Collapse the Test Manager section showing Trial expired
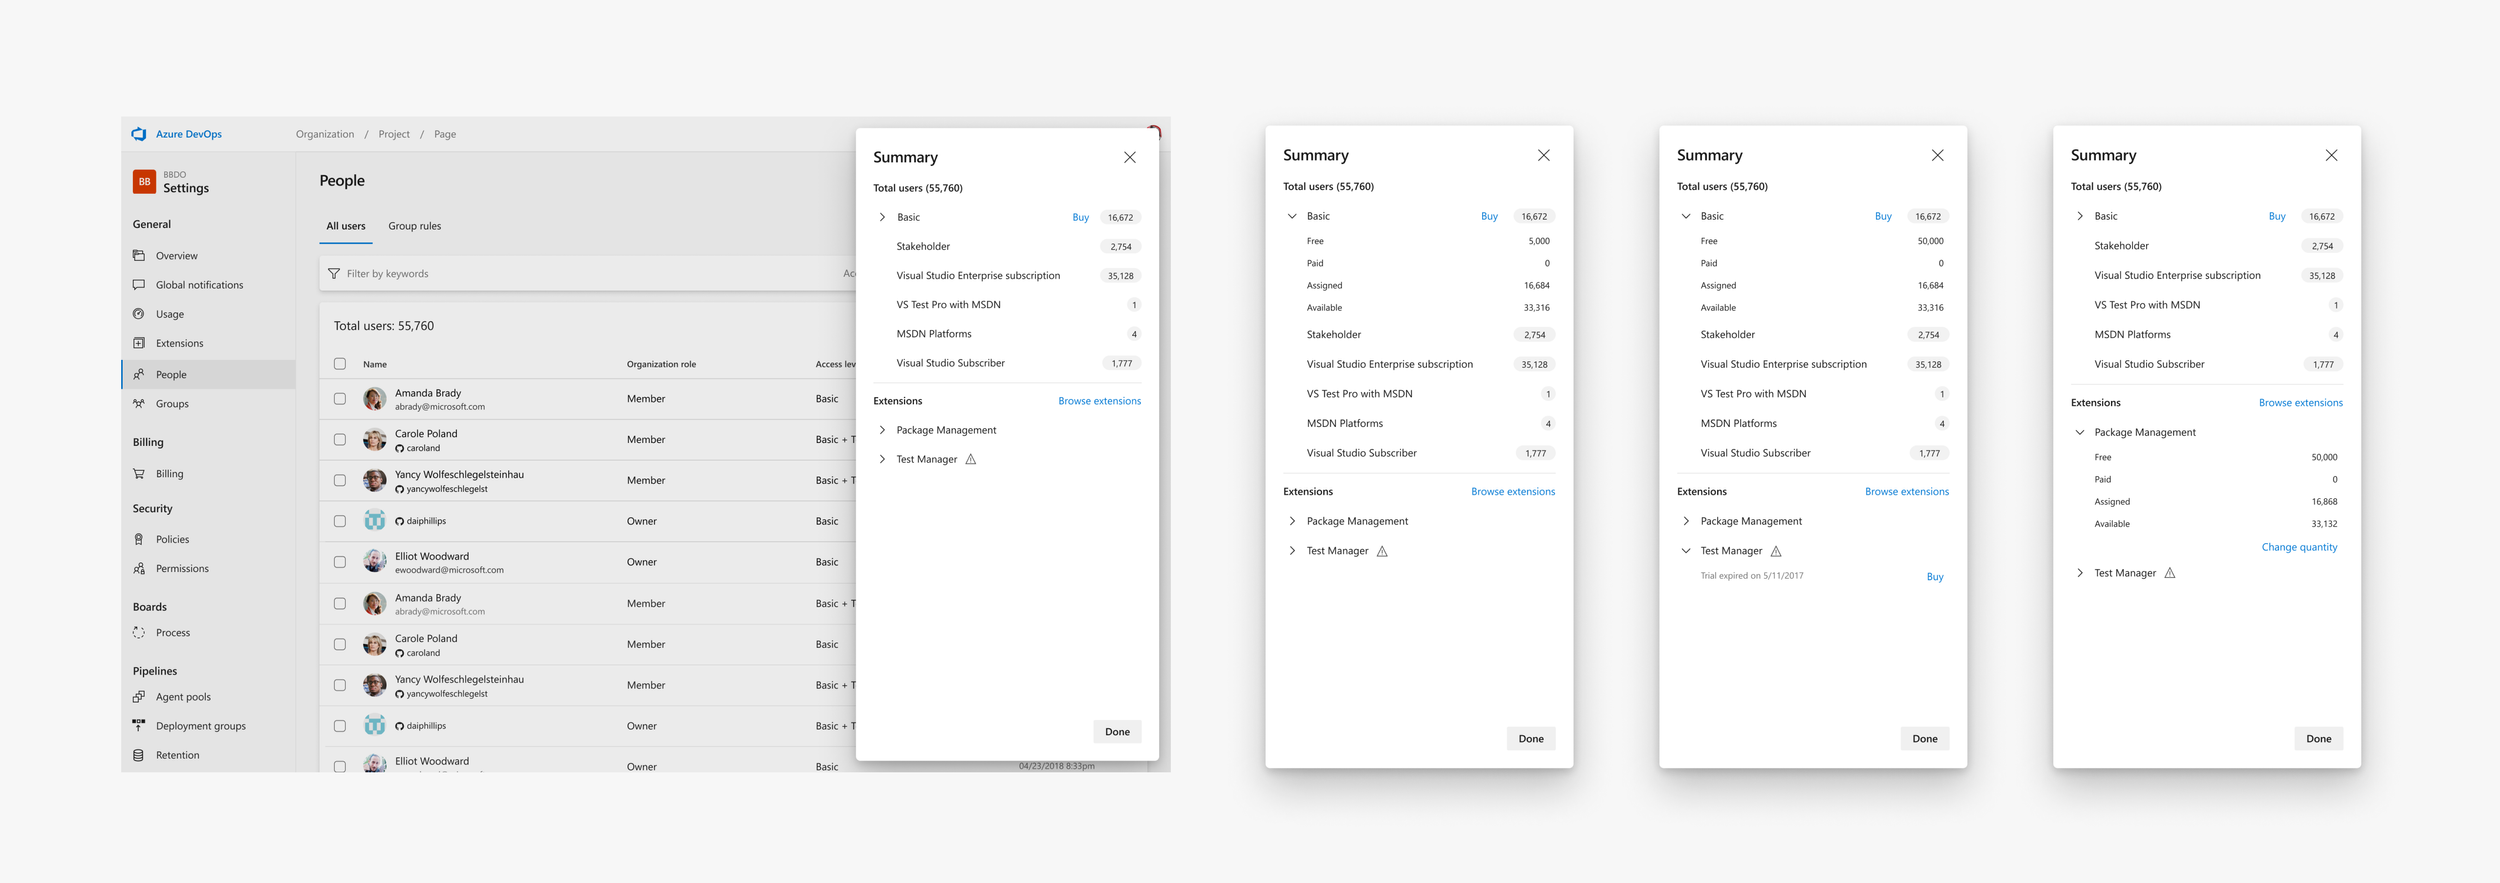This screenshot has height=883, width=2500. tap(1686, 551)
